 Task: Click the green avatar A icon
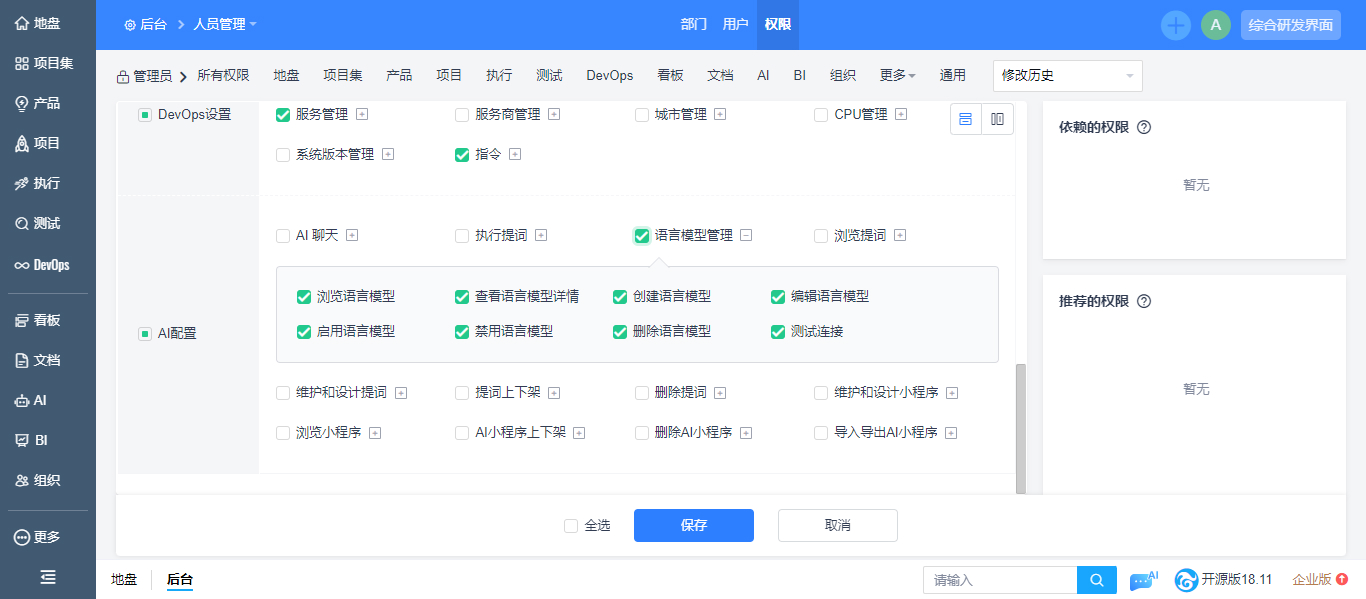click(x=1215, y=25)
